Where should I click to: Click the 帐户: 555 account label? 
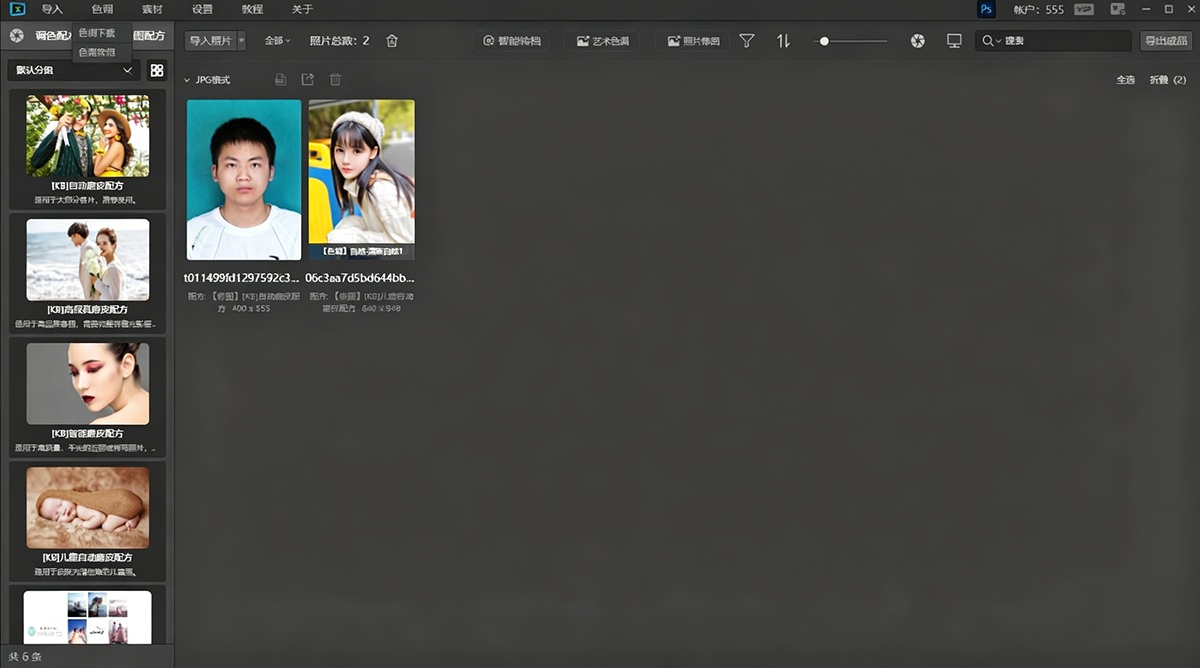point(1038,9)
